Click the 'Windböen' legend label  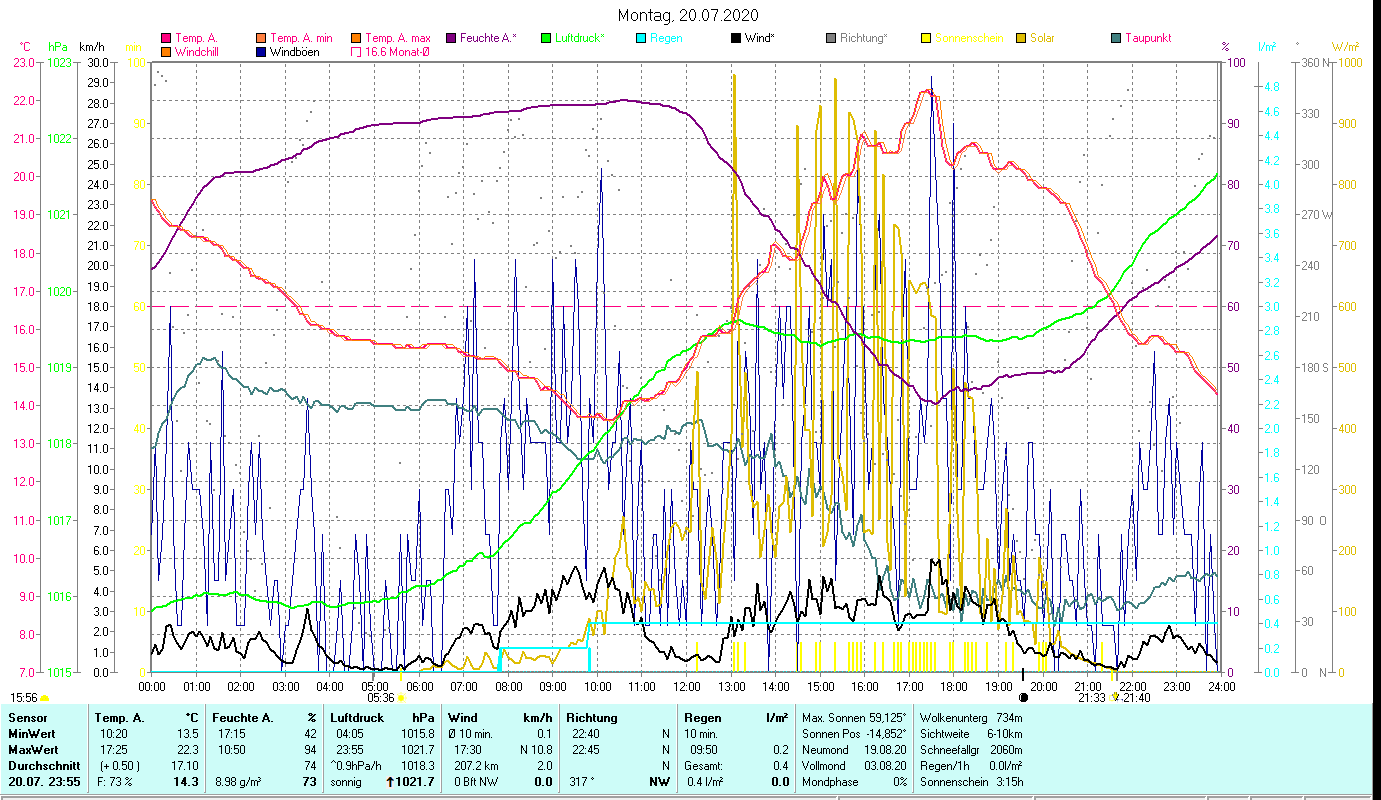point(295,51)
